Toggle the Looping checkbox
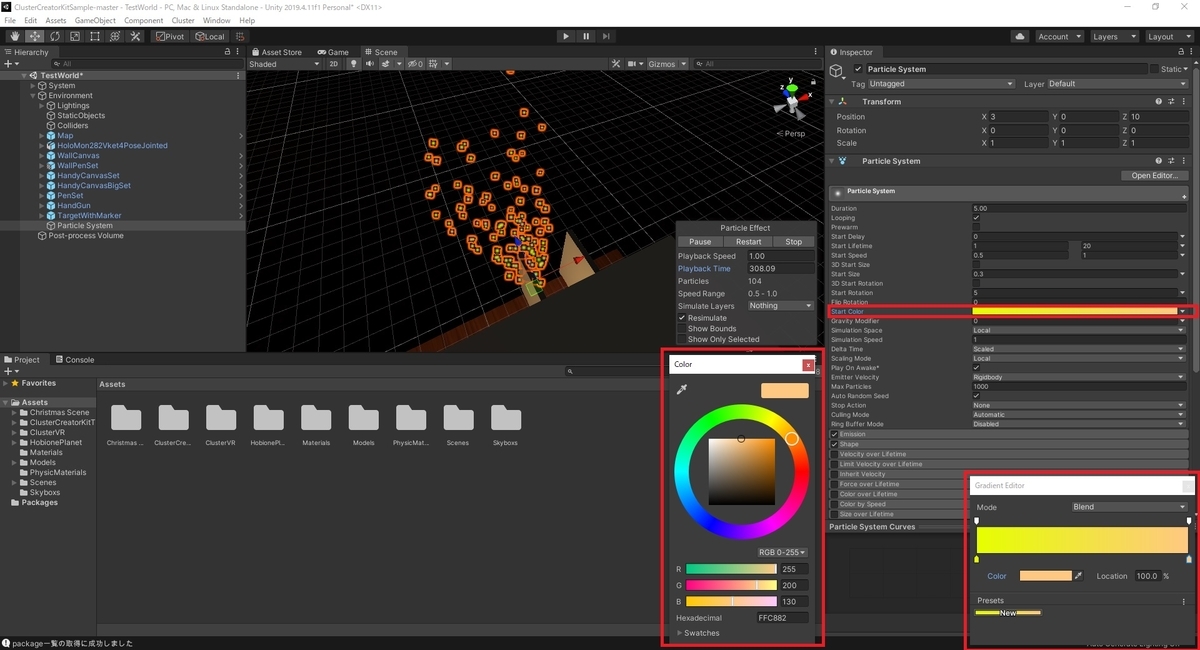 click(976, 217)
